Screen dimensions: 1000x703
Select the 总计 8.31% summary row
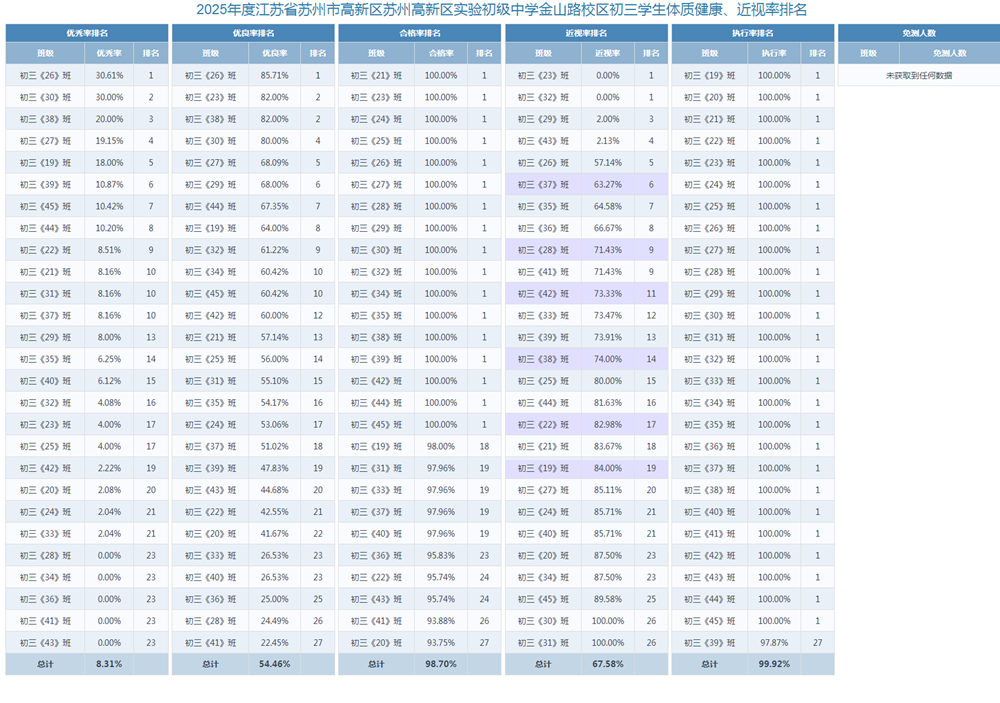click(x=87, y=664)
